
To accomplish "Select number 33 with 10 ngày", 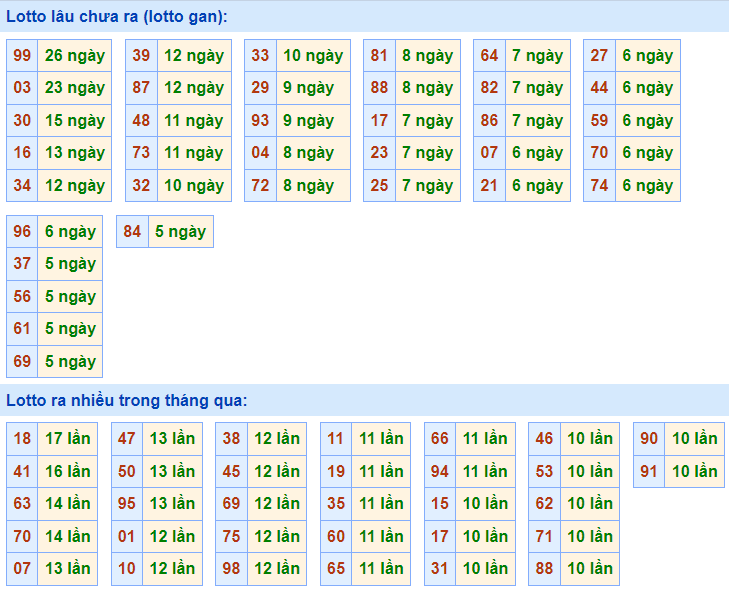I will [x=260, y=55].
